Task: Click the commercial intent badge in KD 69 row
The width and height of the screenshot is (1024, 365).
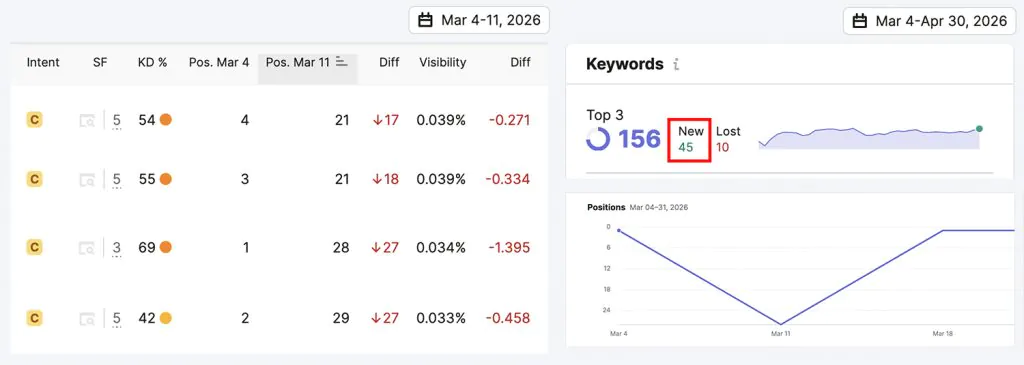Action: [35, 247]
